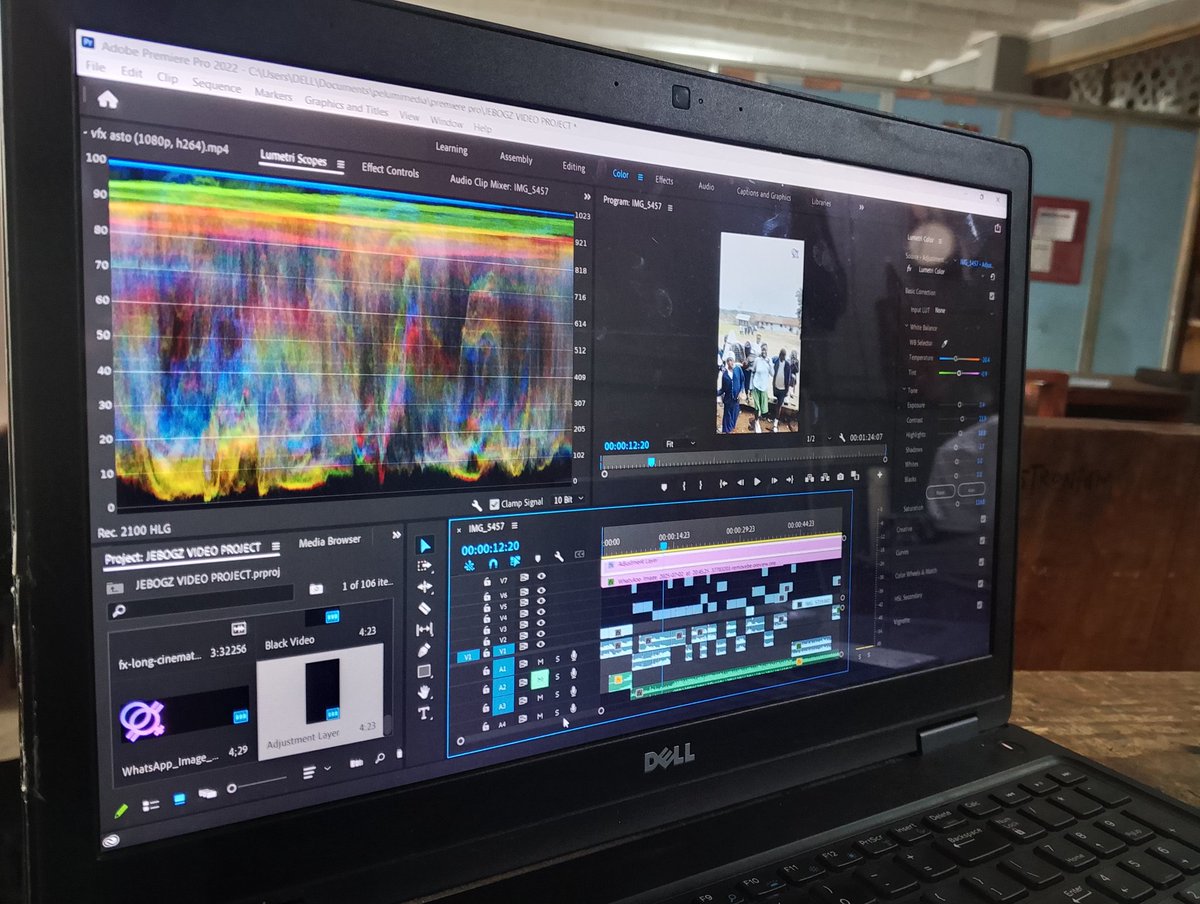Image resolution: width=1200 pixels, height=904 pixels.
Task: Click the Linked Selection icon in timeline
Action: pyautogui.click(x=515, y=562)
